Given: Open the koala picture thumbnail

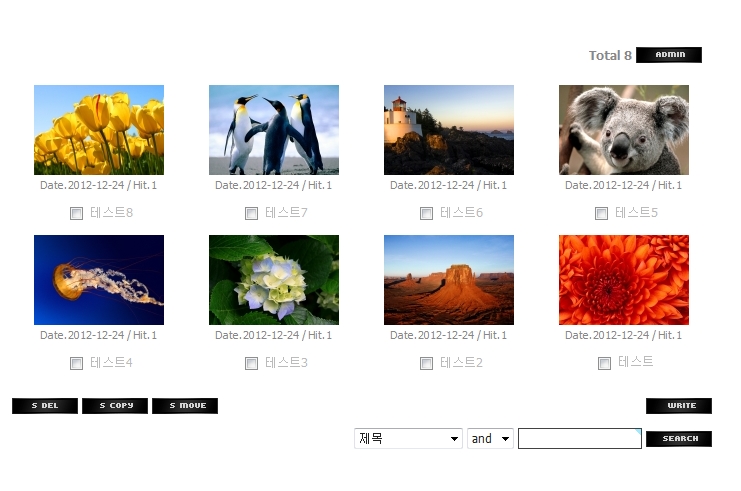Looking at the screenshot, I should coord(623,130).
